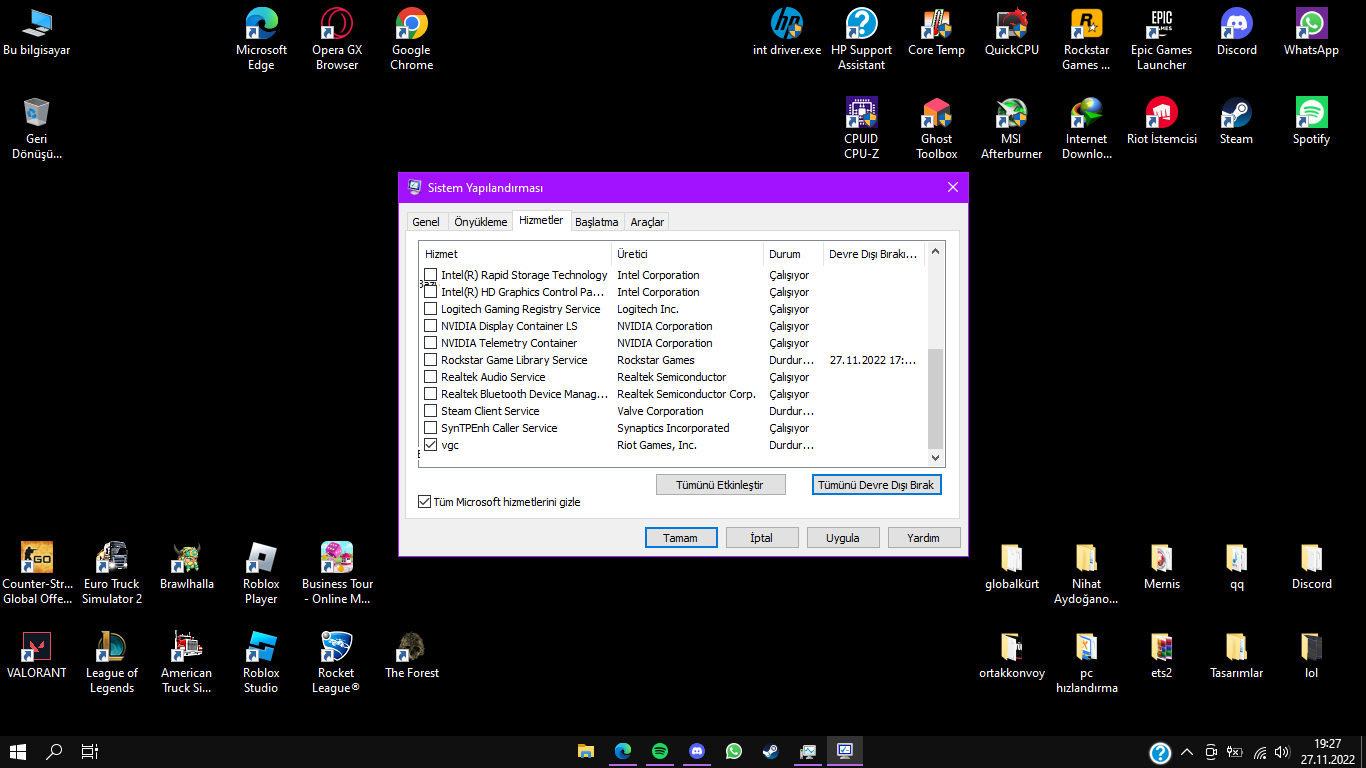Enable the NVIDIA Telemetry Container service
Screen dimensions: 1366x768
[x=431, y=343]
